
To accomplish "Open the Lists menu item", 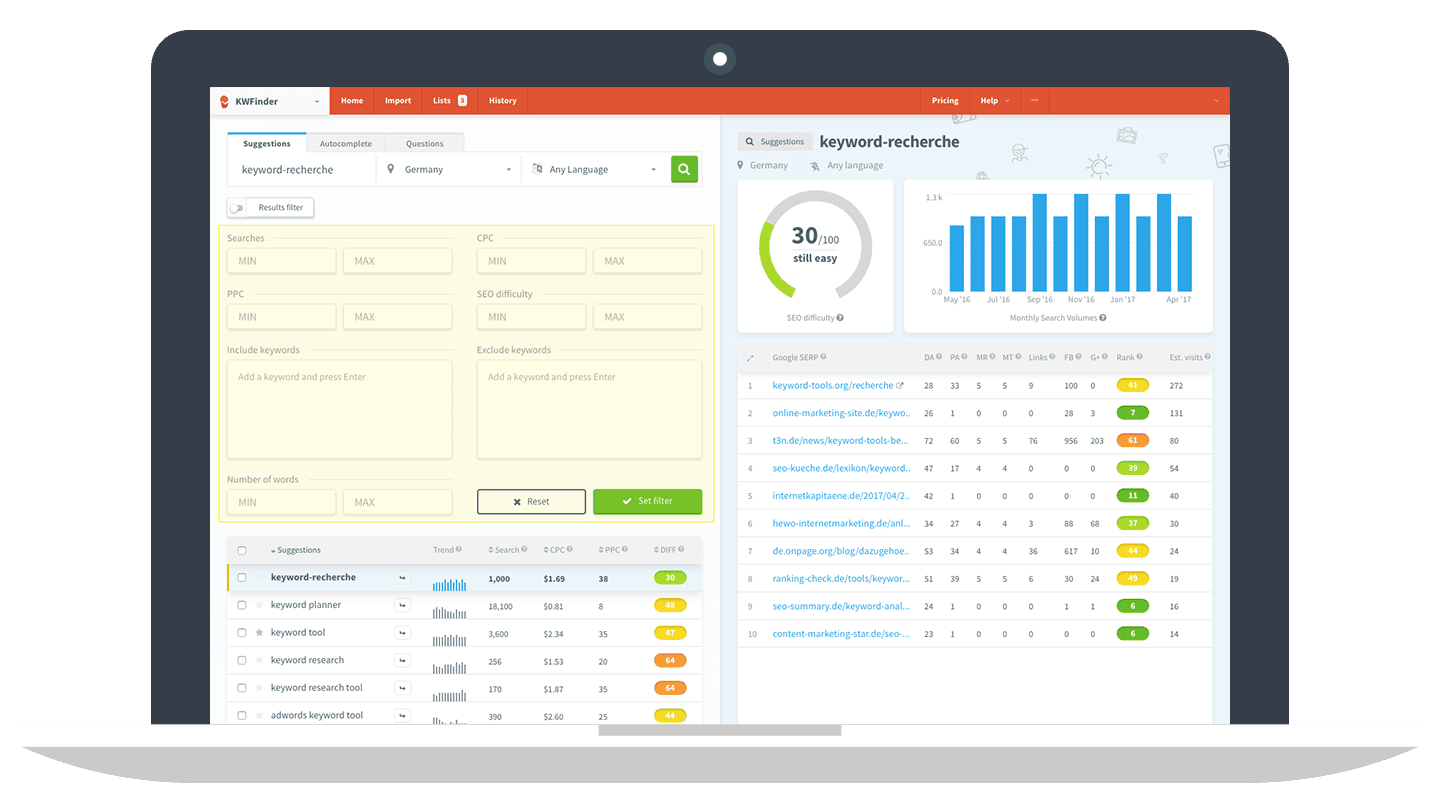I will pyautogui.click(x=449, y=101).
